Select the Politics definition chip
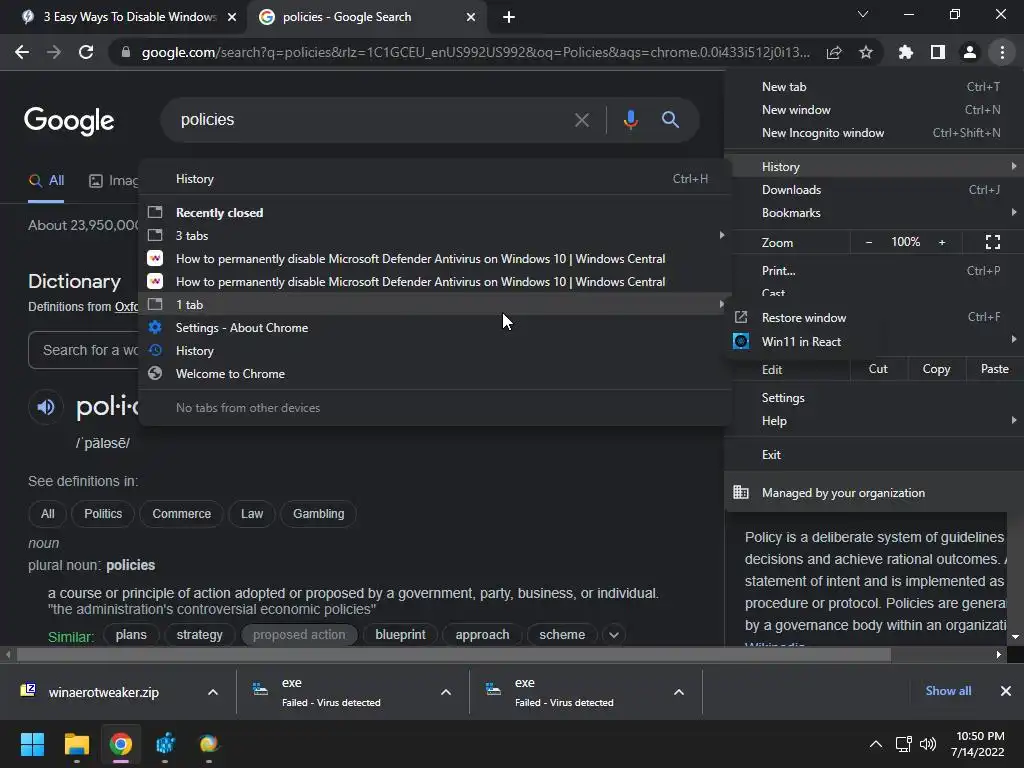The width and height of the screenshot is (1024, 768). pos(103,514)
